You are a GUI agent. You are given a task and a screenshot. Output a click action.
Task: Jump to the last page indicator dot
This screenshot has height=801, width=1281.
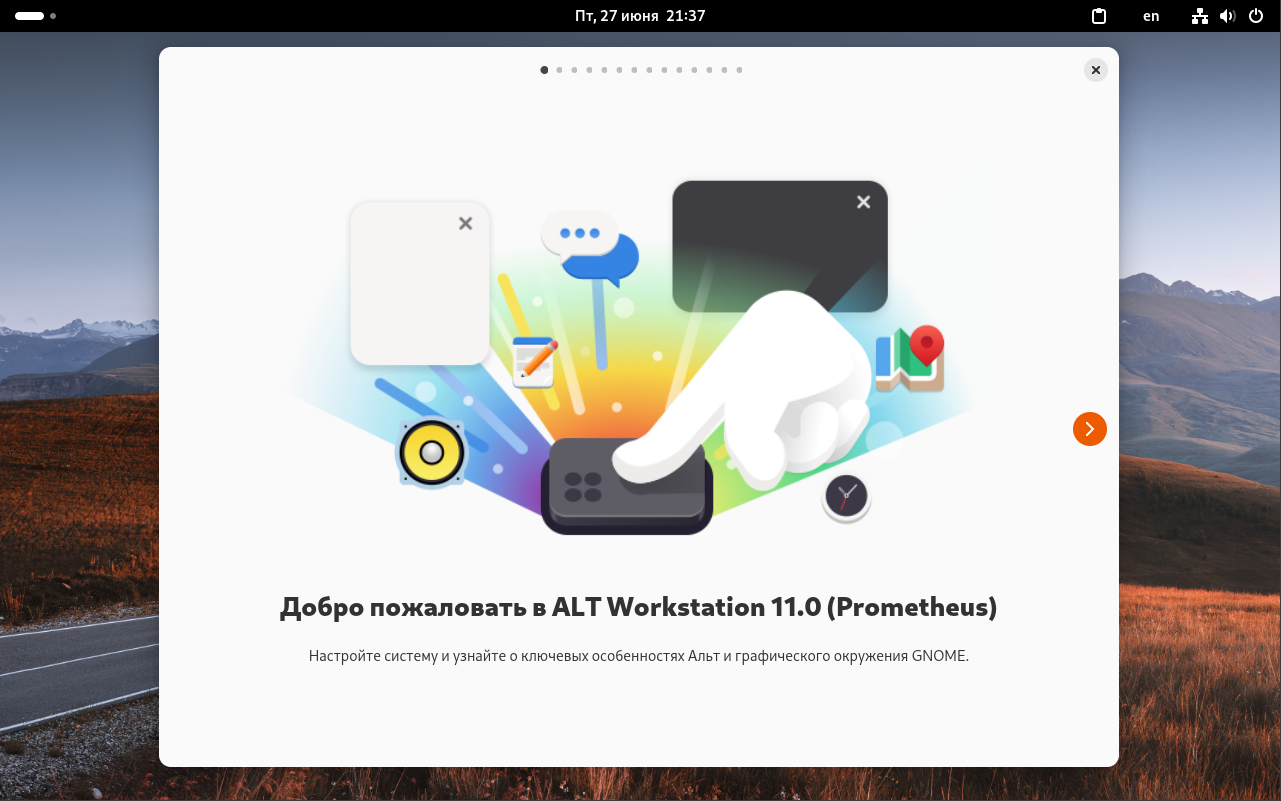pos(739,70)
